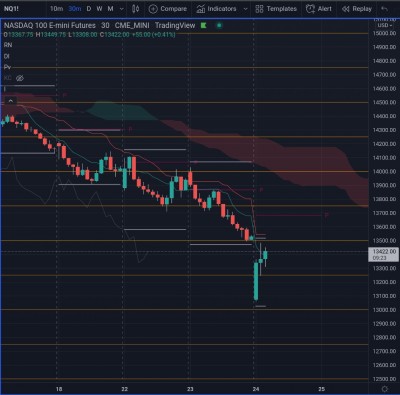Click the 22 date on time axis
400x395 pixels.
click(x=125, y=389)
